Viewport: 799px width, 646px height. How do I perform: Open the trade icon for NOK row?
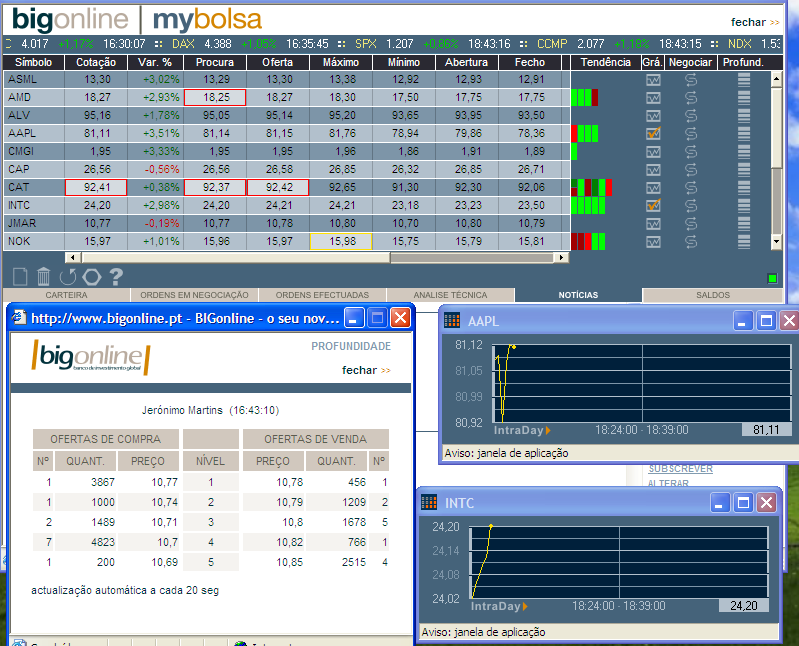click(x=691, y=241)
